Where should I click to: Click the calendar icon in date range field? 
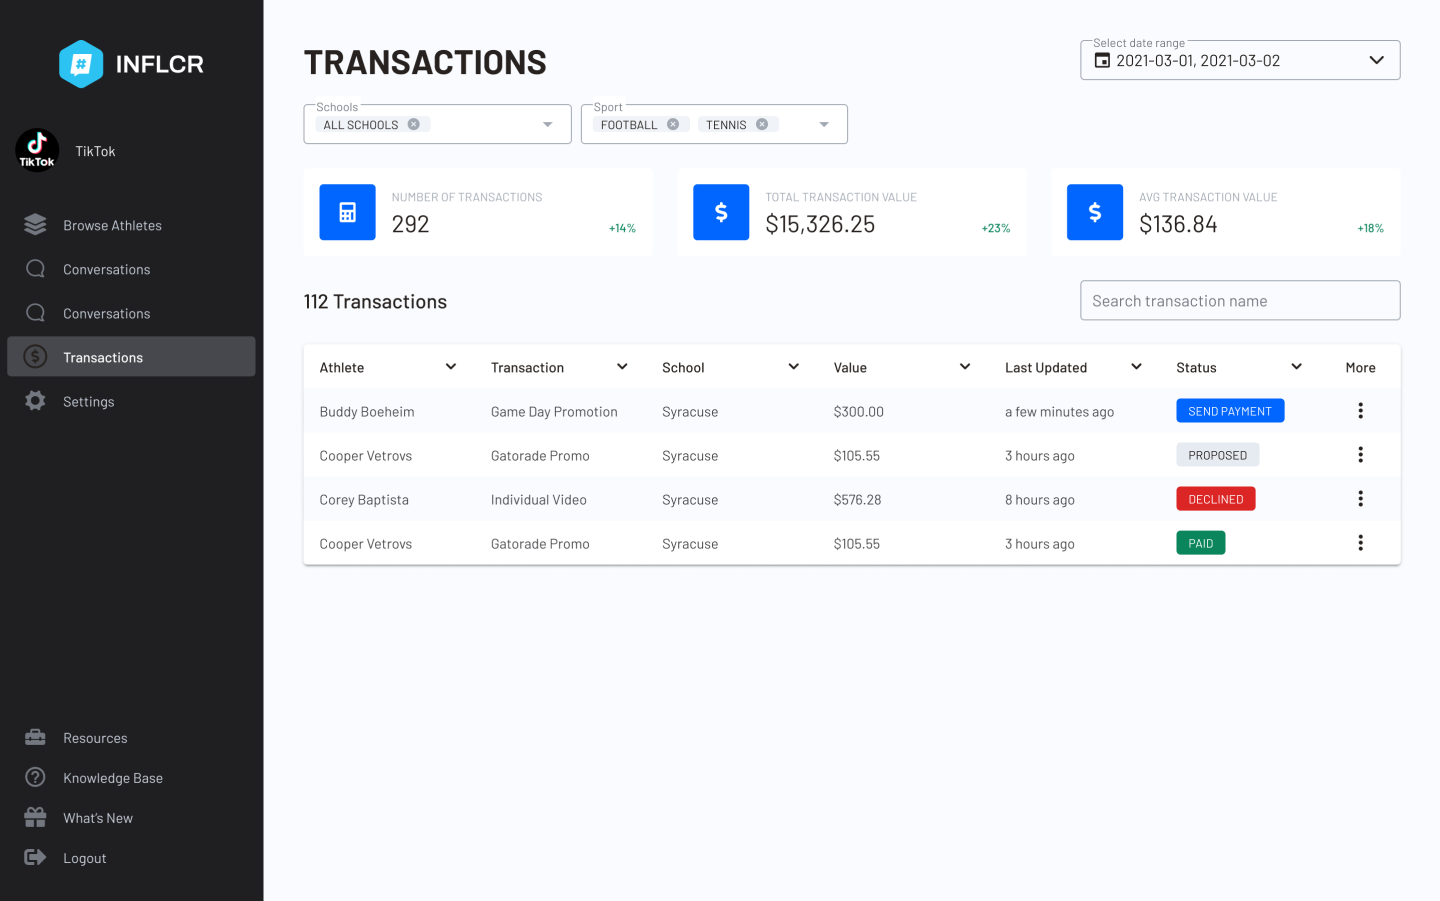(x=1102, y=61)
